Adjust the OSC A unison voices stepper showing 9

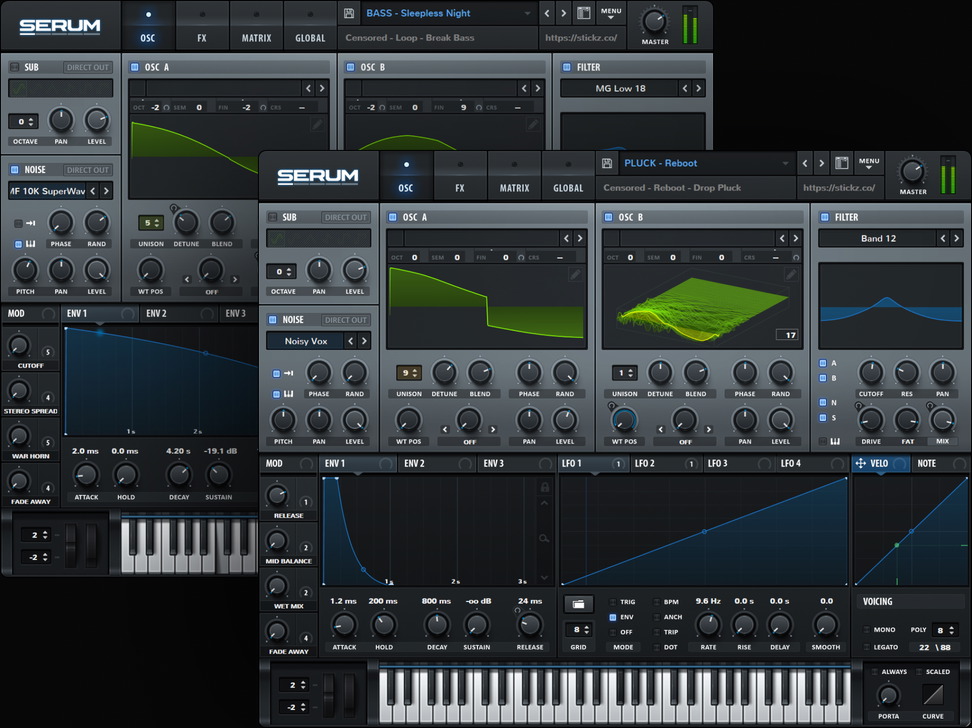409,373
